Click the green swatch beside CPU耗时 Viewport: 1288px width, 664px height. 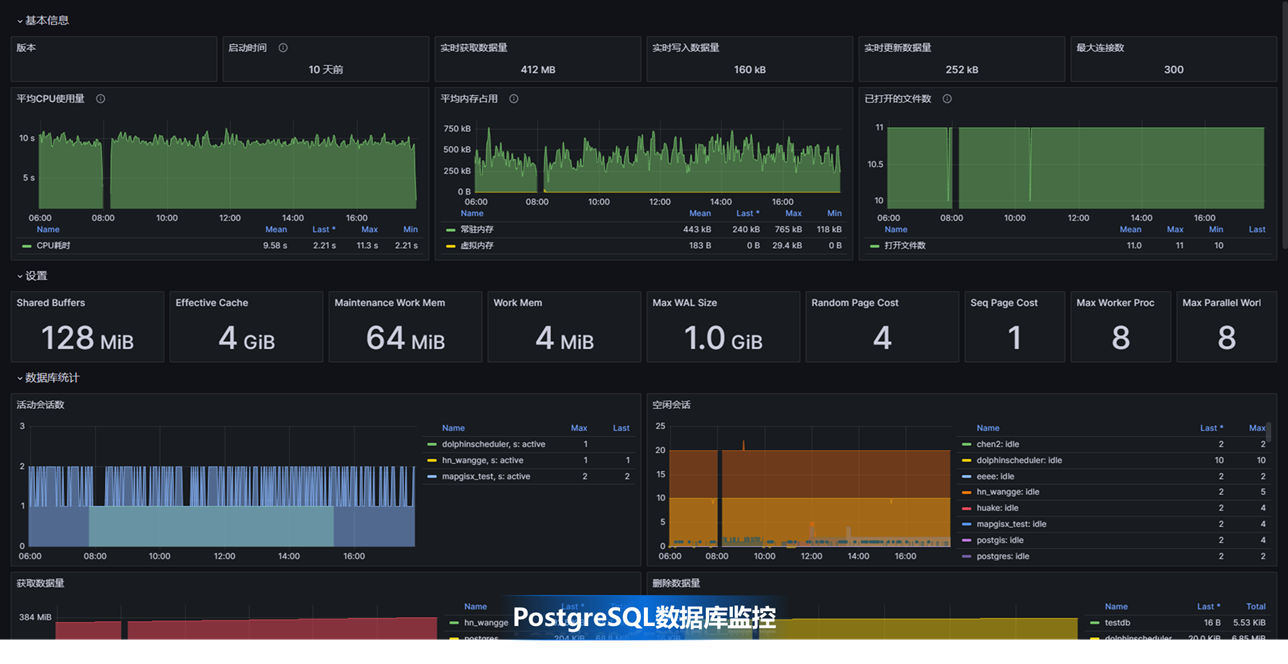[x=27, y=245]
